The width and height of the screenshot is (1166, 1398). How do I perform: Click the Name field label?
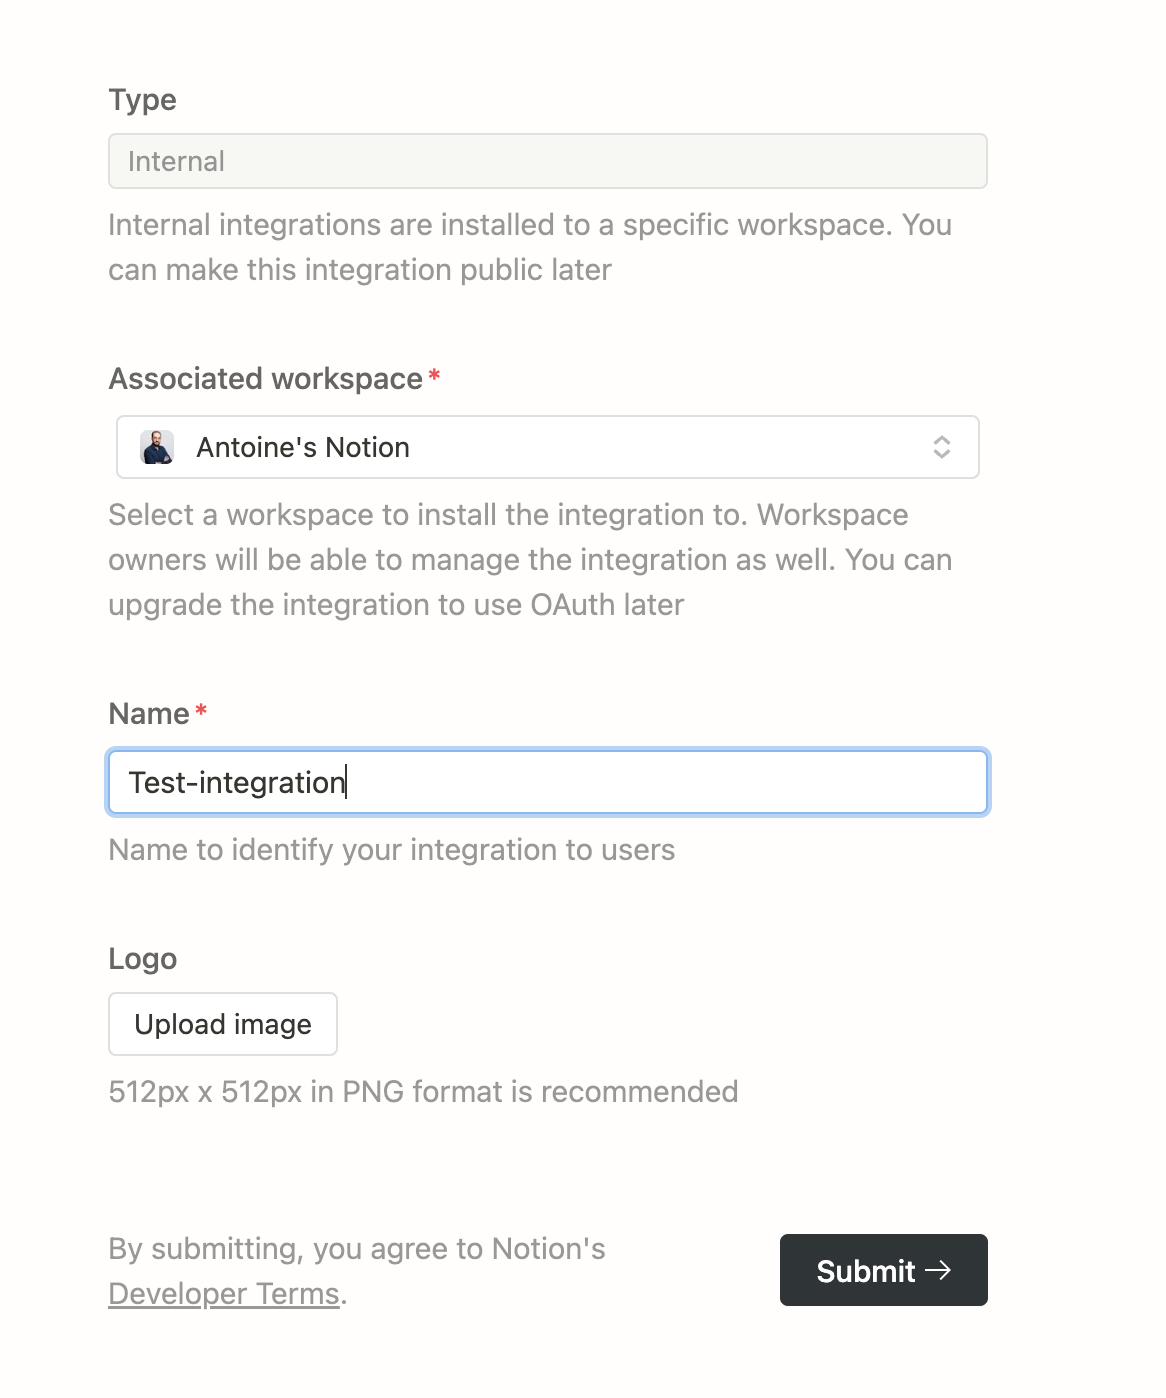(x=148, y=714)
